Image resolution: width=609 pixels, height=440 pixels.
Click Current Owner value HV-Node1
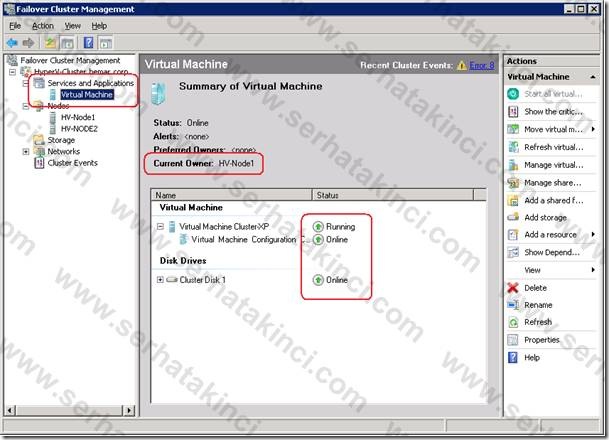(x=236, y=163)
